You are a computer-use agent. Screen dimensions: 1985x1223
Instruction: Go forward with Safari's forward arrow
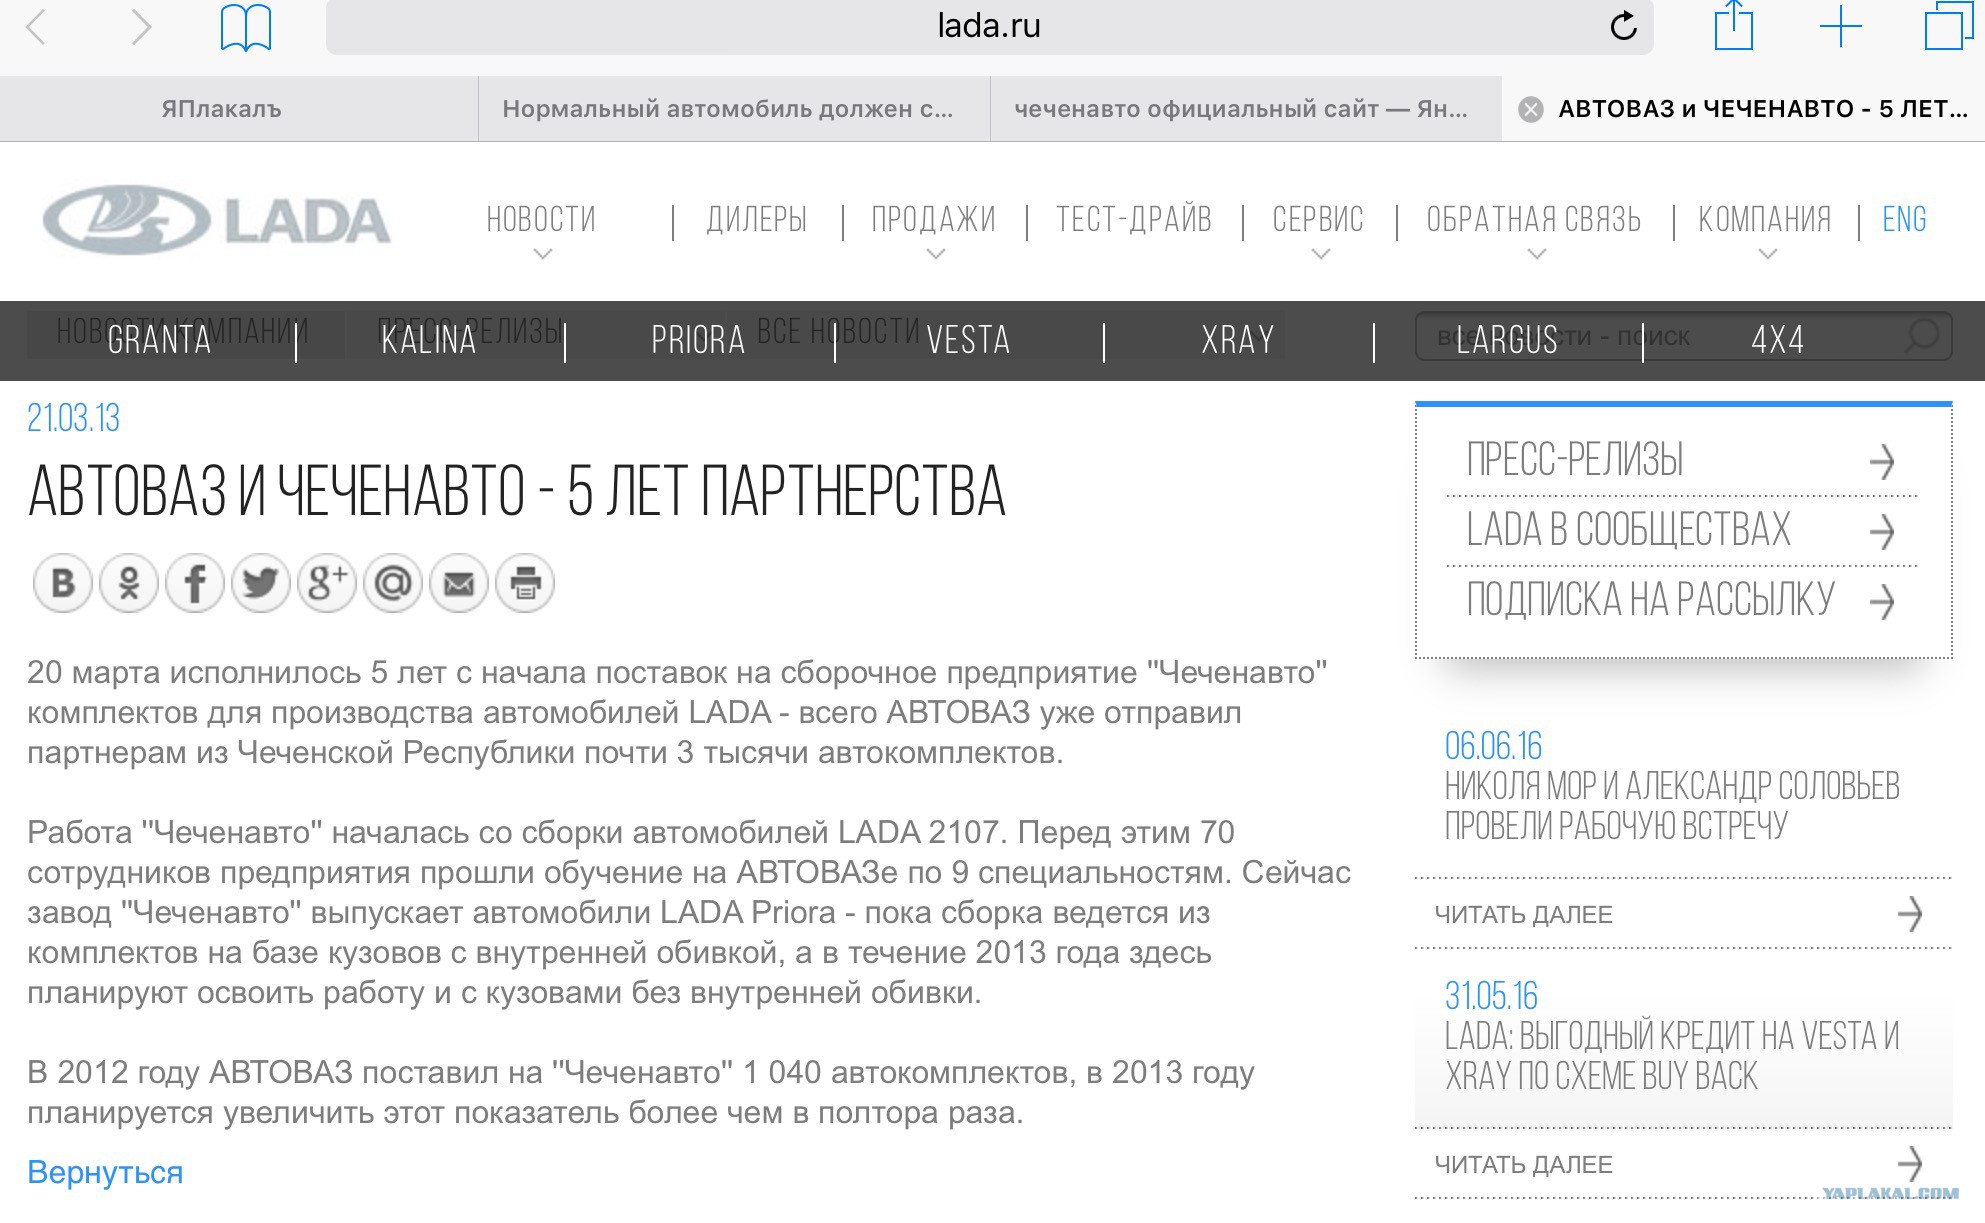point(141,27)
